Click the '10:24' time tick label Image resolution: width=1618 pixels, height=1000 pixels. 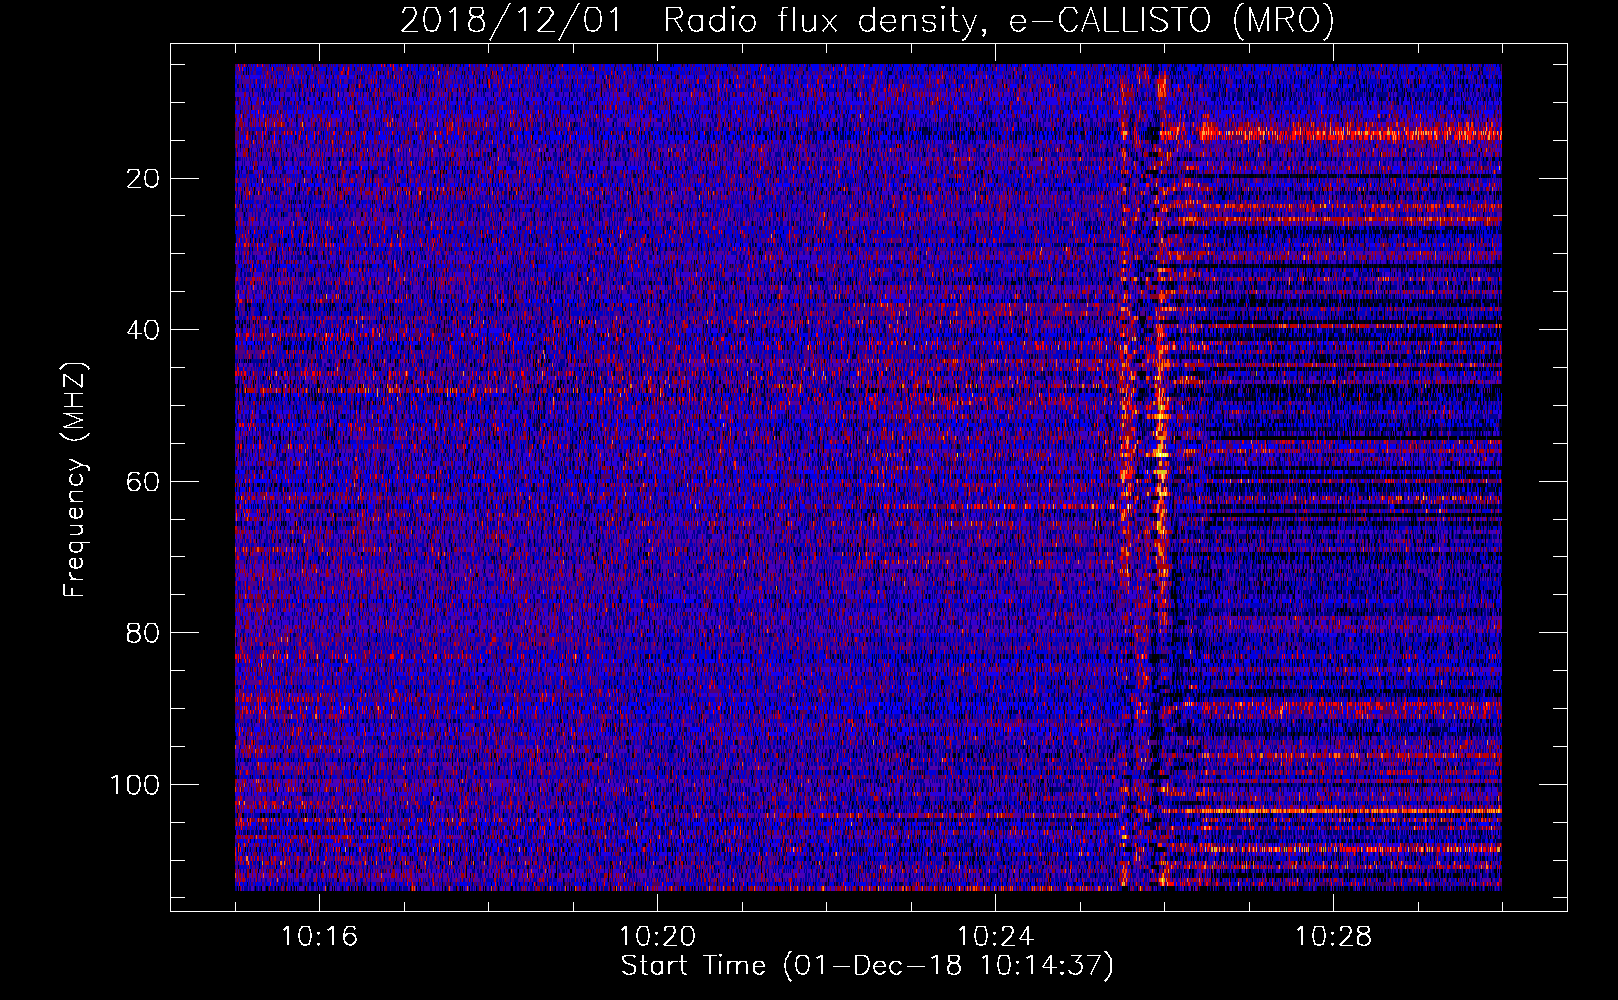(x=995, y=936)
